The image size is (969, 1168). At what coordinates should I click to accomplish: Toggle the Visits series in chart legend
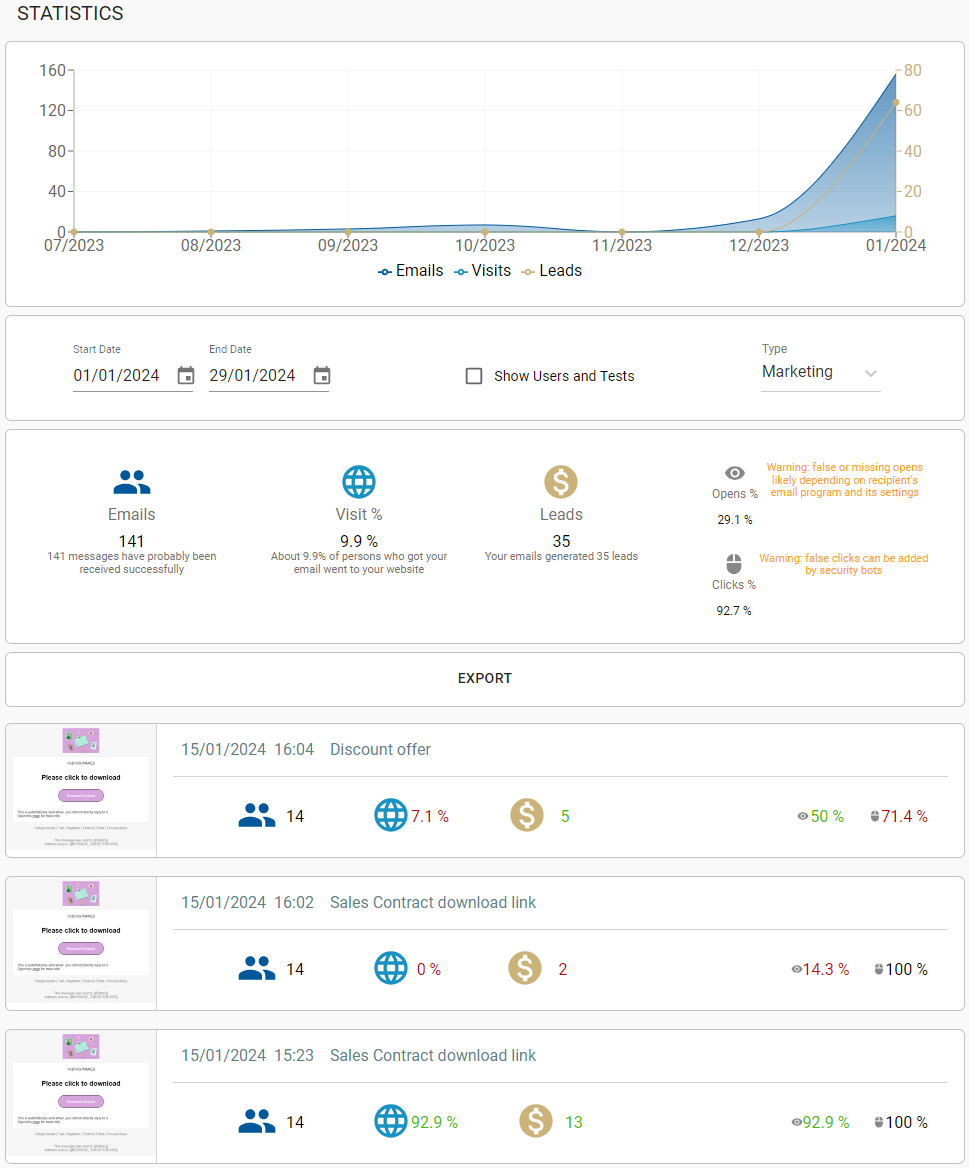pos(482,271)
